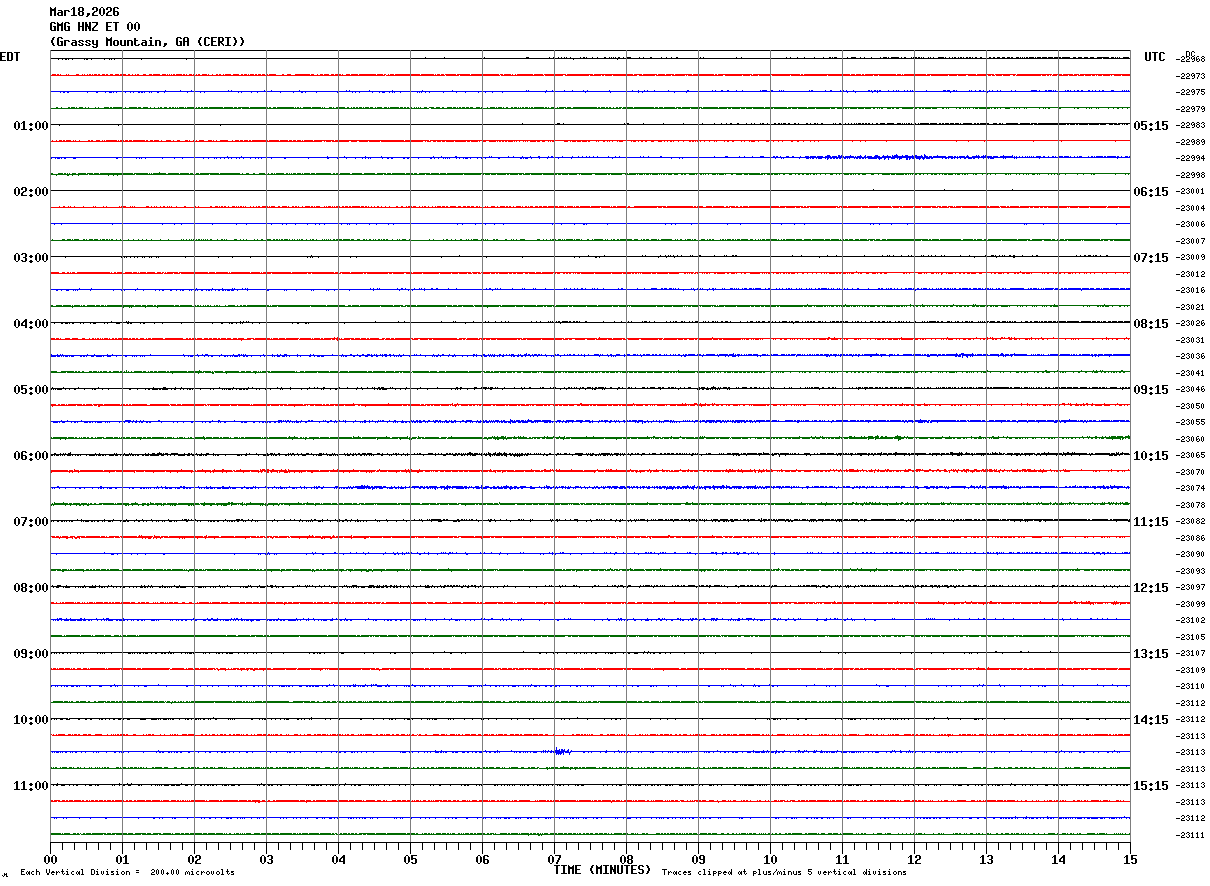
Task: Click the 12:15 UTC time label
Action: tap(1151, 588)
